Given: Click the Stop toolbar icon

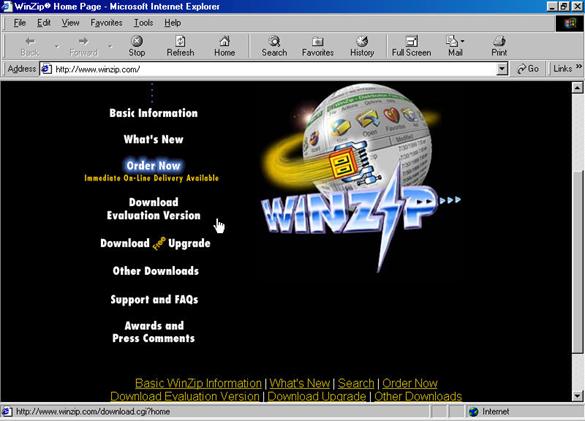Looking at the screenshot, I should point(137,46).
